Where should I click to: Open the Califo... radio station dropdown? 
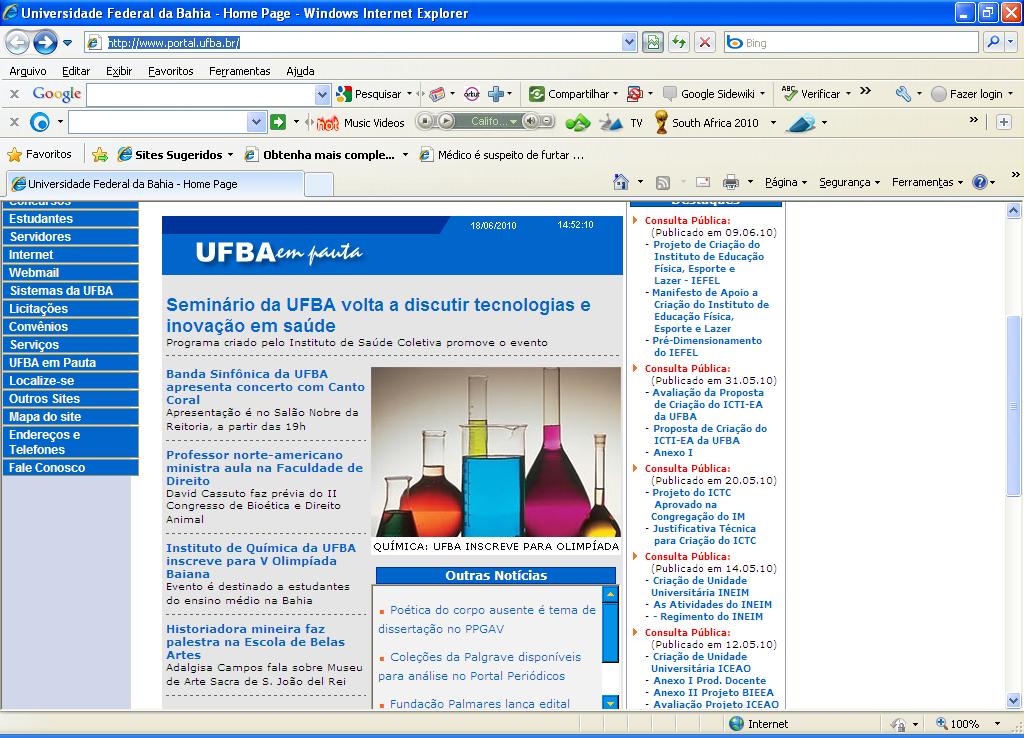[514, 122]
